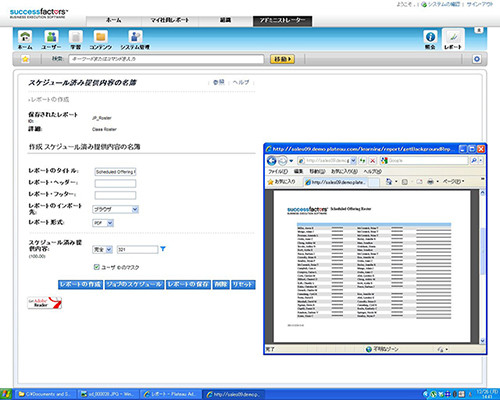Click the keyword search field
500x400 pixels.
[x=166, y=59]
